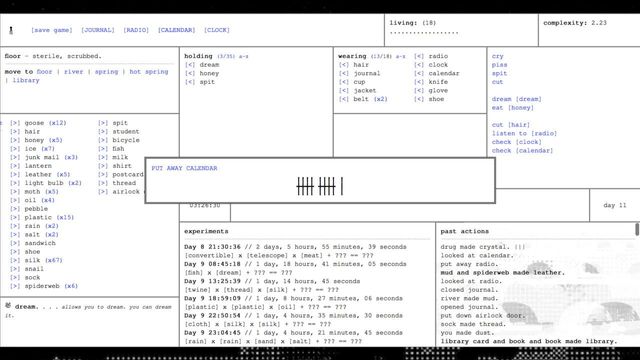
Task: Pick up light bulb from floor
Action: 15,183
